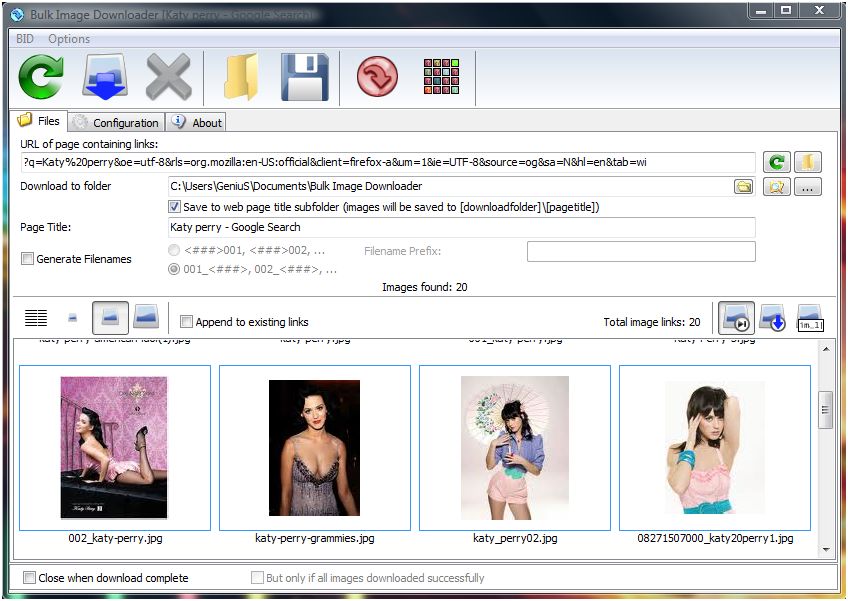The width and height of the screenshot is (848, 601).
Task: Click the Filename Prefix input field
Action: [641, 252]
